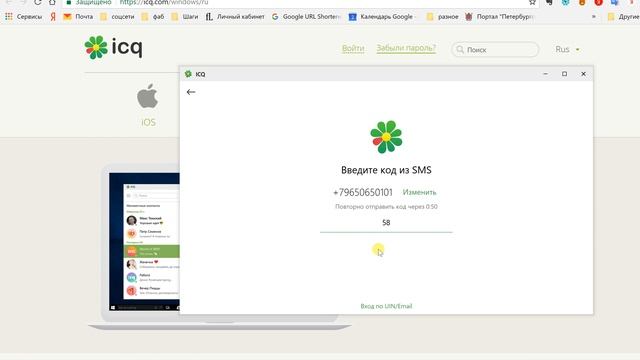Click the laptop screenshot image on website

(144, 242)
